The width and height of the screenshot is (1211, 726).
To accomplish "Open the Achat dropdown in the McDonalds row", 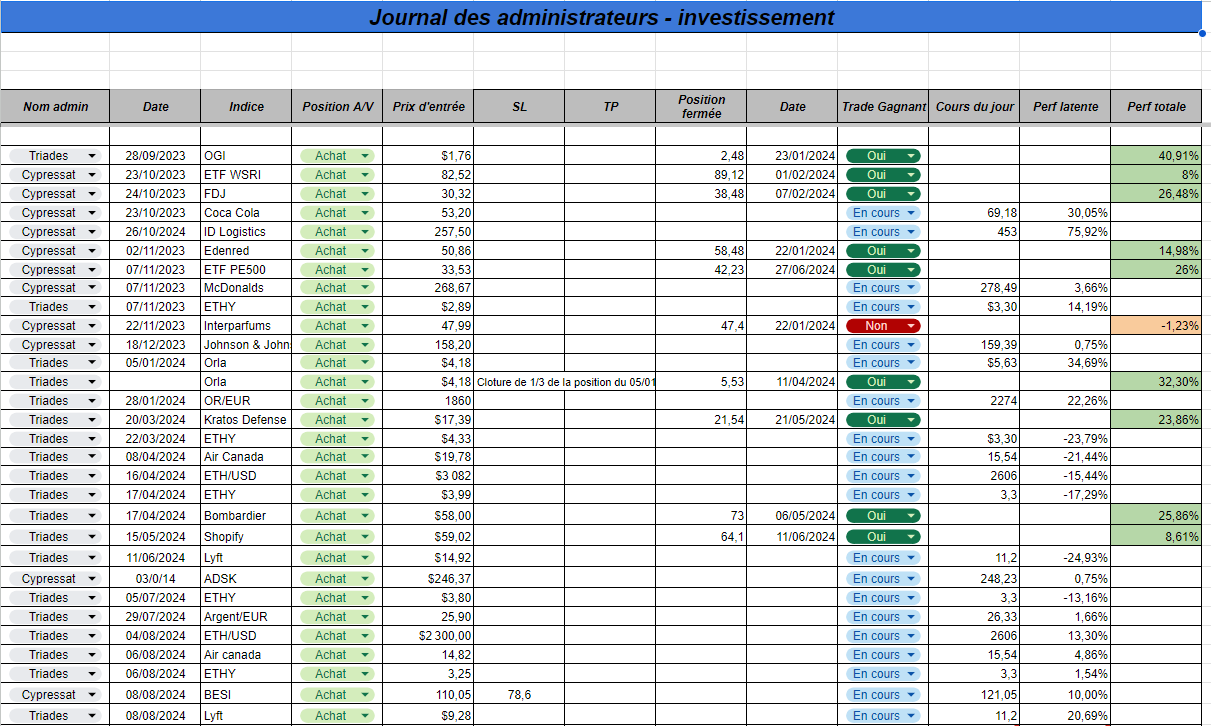I will 337,288.
